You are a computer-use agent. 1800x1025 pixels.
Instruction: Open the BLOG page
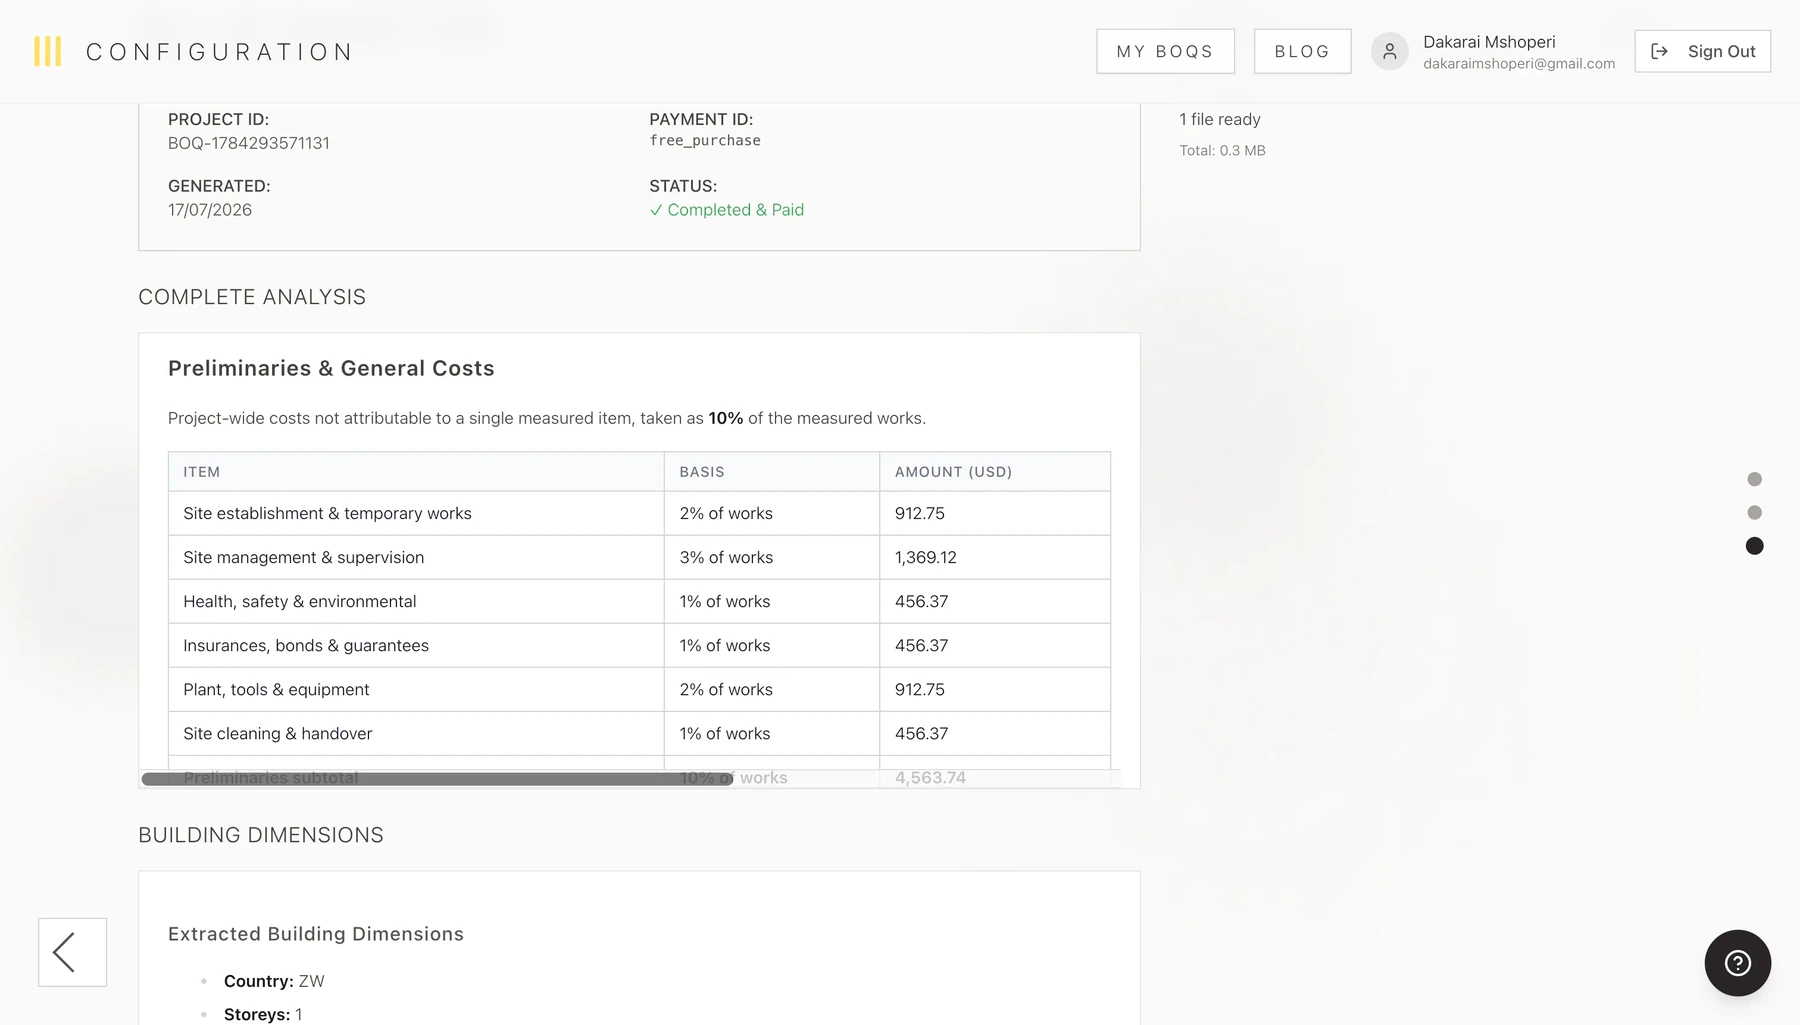coord(1302,51)
